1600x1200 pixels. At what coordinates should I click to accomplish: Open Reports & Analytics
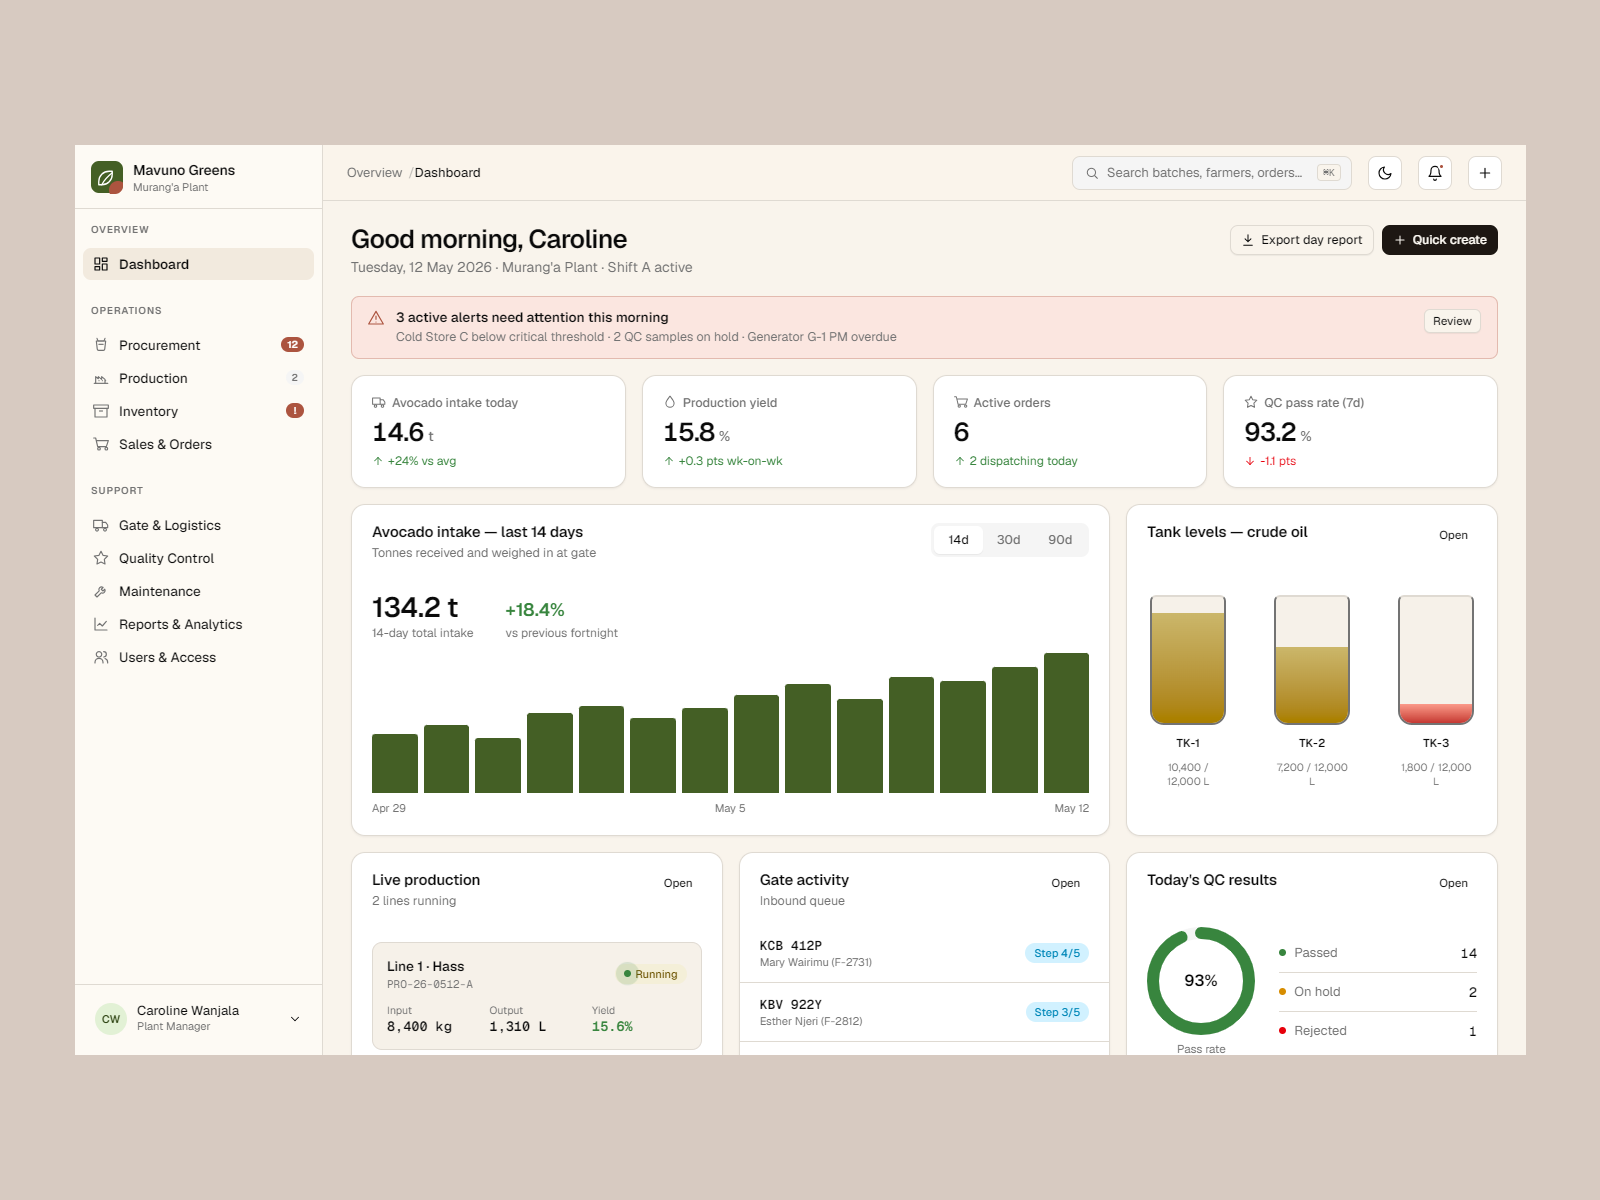tap(198, 624)
